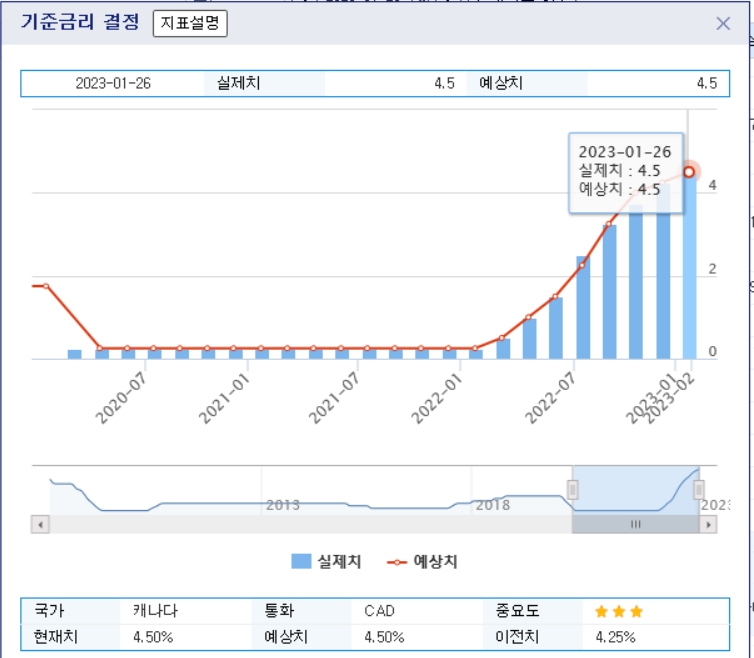Click the 2022-07 x-axis label
754x658 pixels.
[x=550, y=398]
